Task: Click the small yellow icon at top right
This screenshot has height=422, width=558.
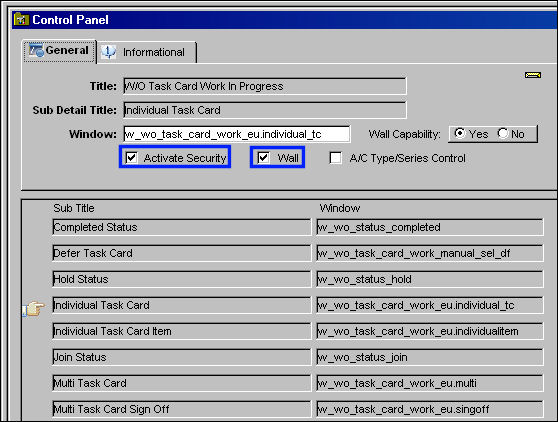Action: [533, 75]
